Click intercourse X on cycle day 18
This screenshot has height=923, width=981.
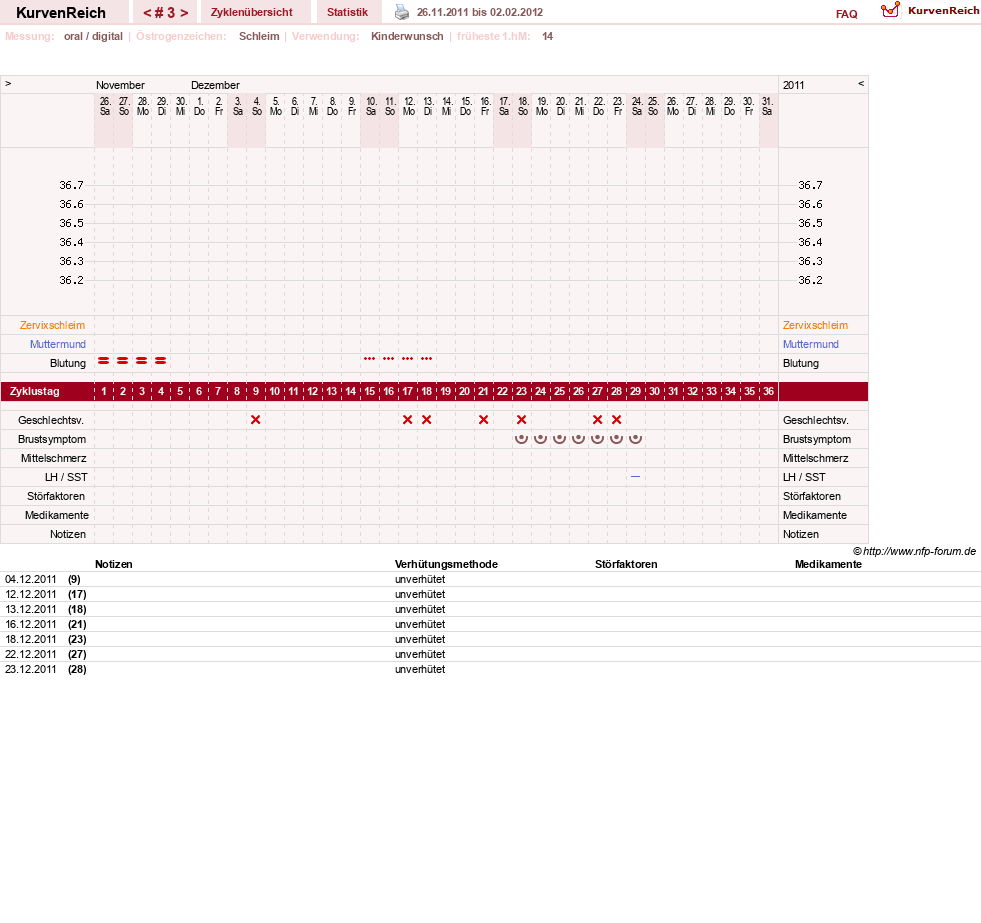427,420
